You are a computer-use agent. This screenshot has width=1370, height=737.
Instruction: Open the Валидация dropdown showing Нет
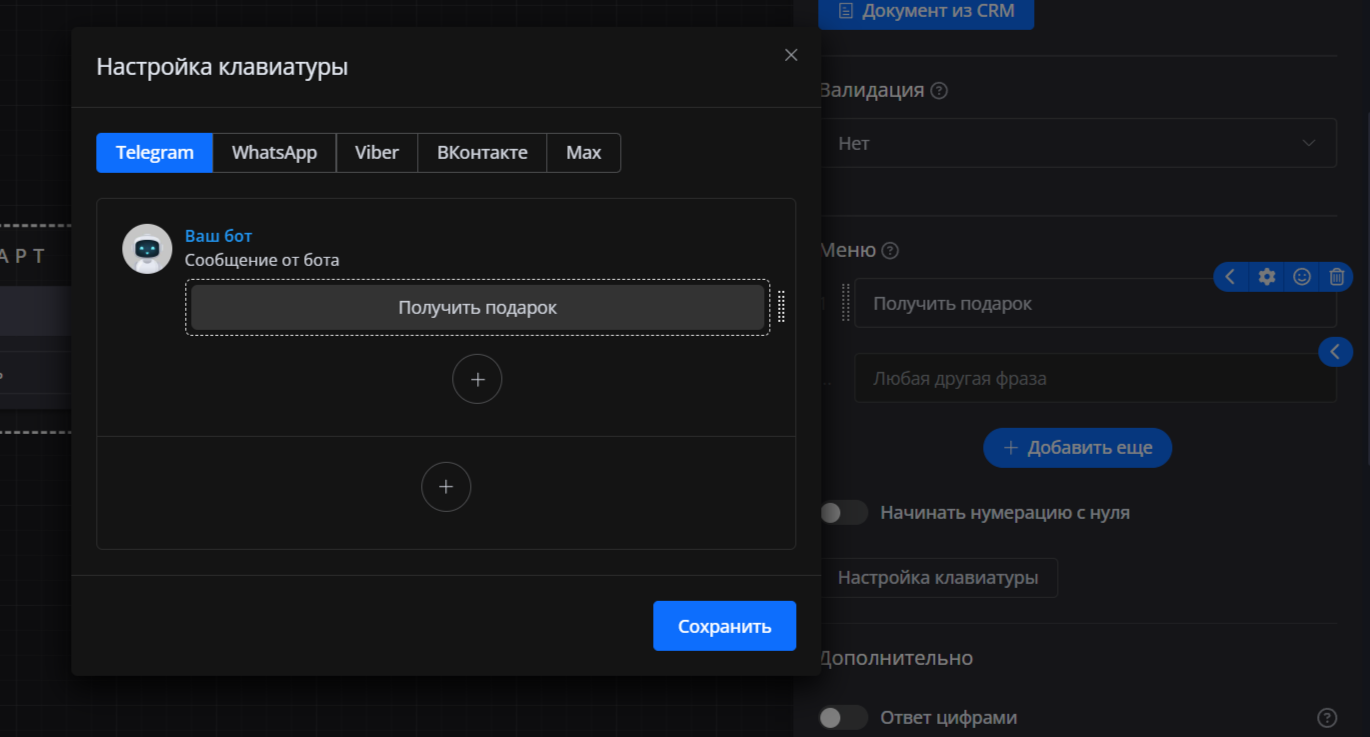coord(1078,143)
